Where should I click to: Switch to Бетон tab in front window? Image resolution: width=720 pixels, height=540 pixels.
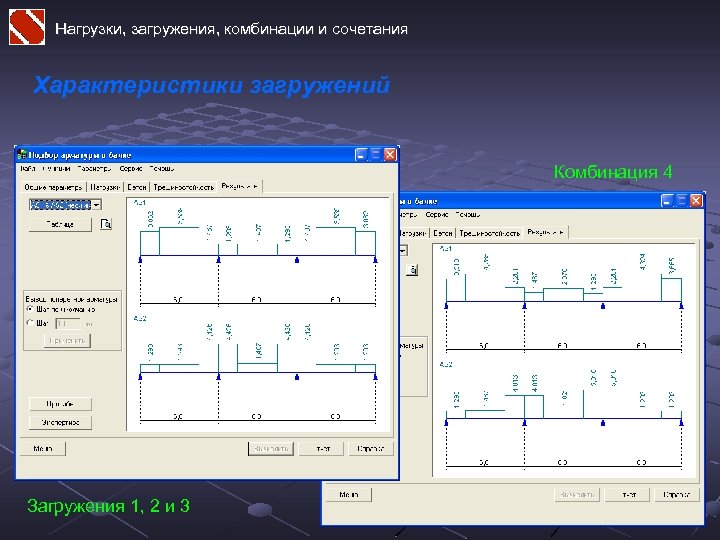pos(137,187)
